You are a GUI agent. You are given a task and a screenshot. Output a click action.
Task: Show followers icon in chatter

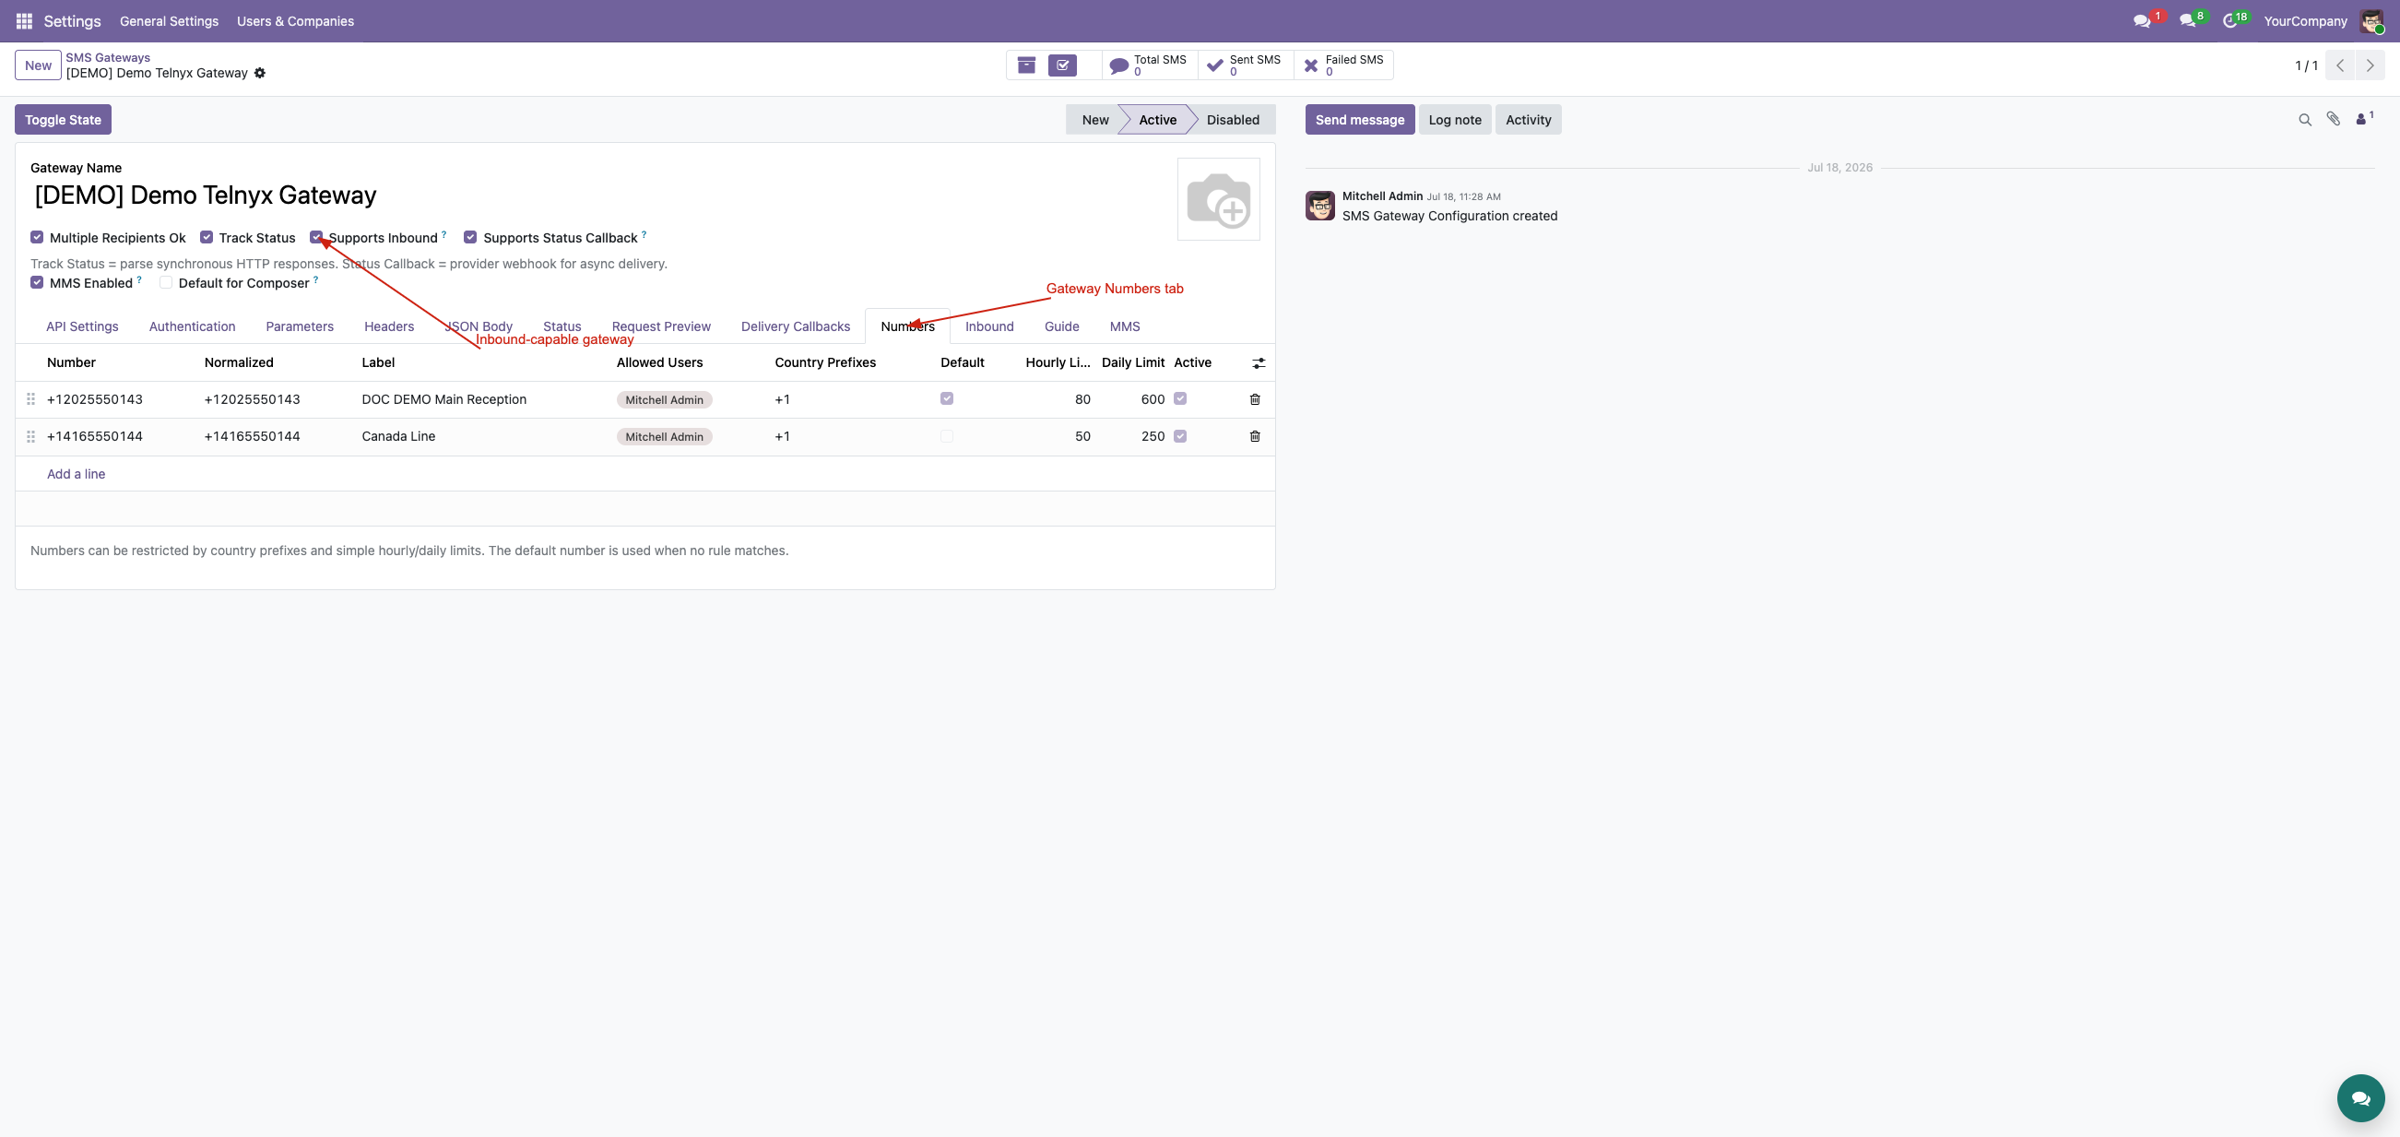click(x=2364, y=119)
